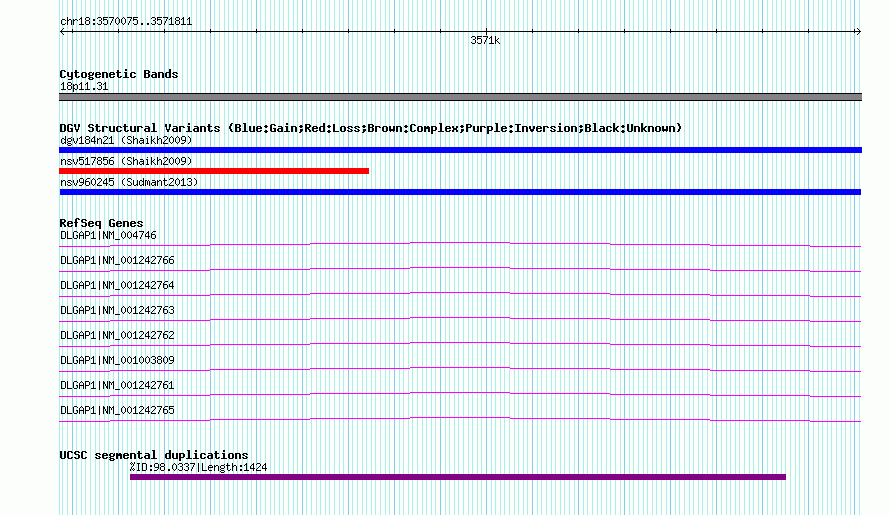Open the DLGAP1|NM_004746 transcript label
Viewport: 890px width, 515px height.
(x=108, y=235)
